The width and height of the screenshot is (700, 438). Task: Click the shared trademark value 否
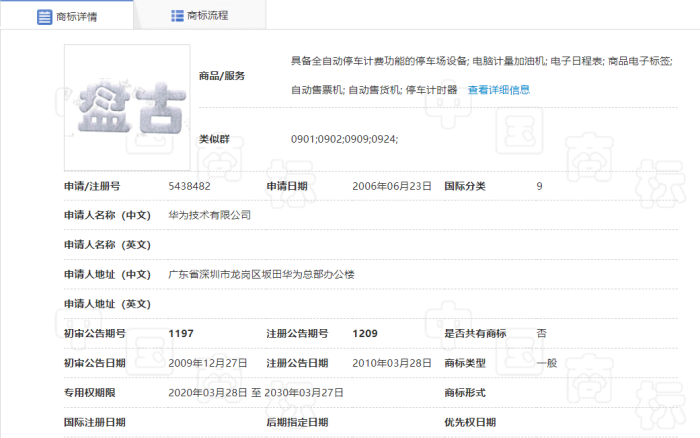point(542,334)
